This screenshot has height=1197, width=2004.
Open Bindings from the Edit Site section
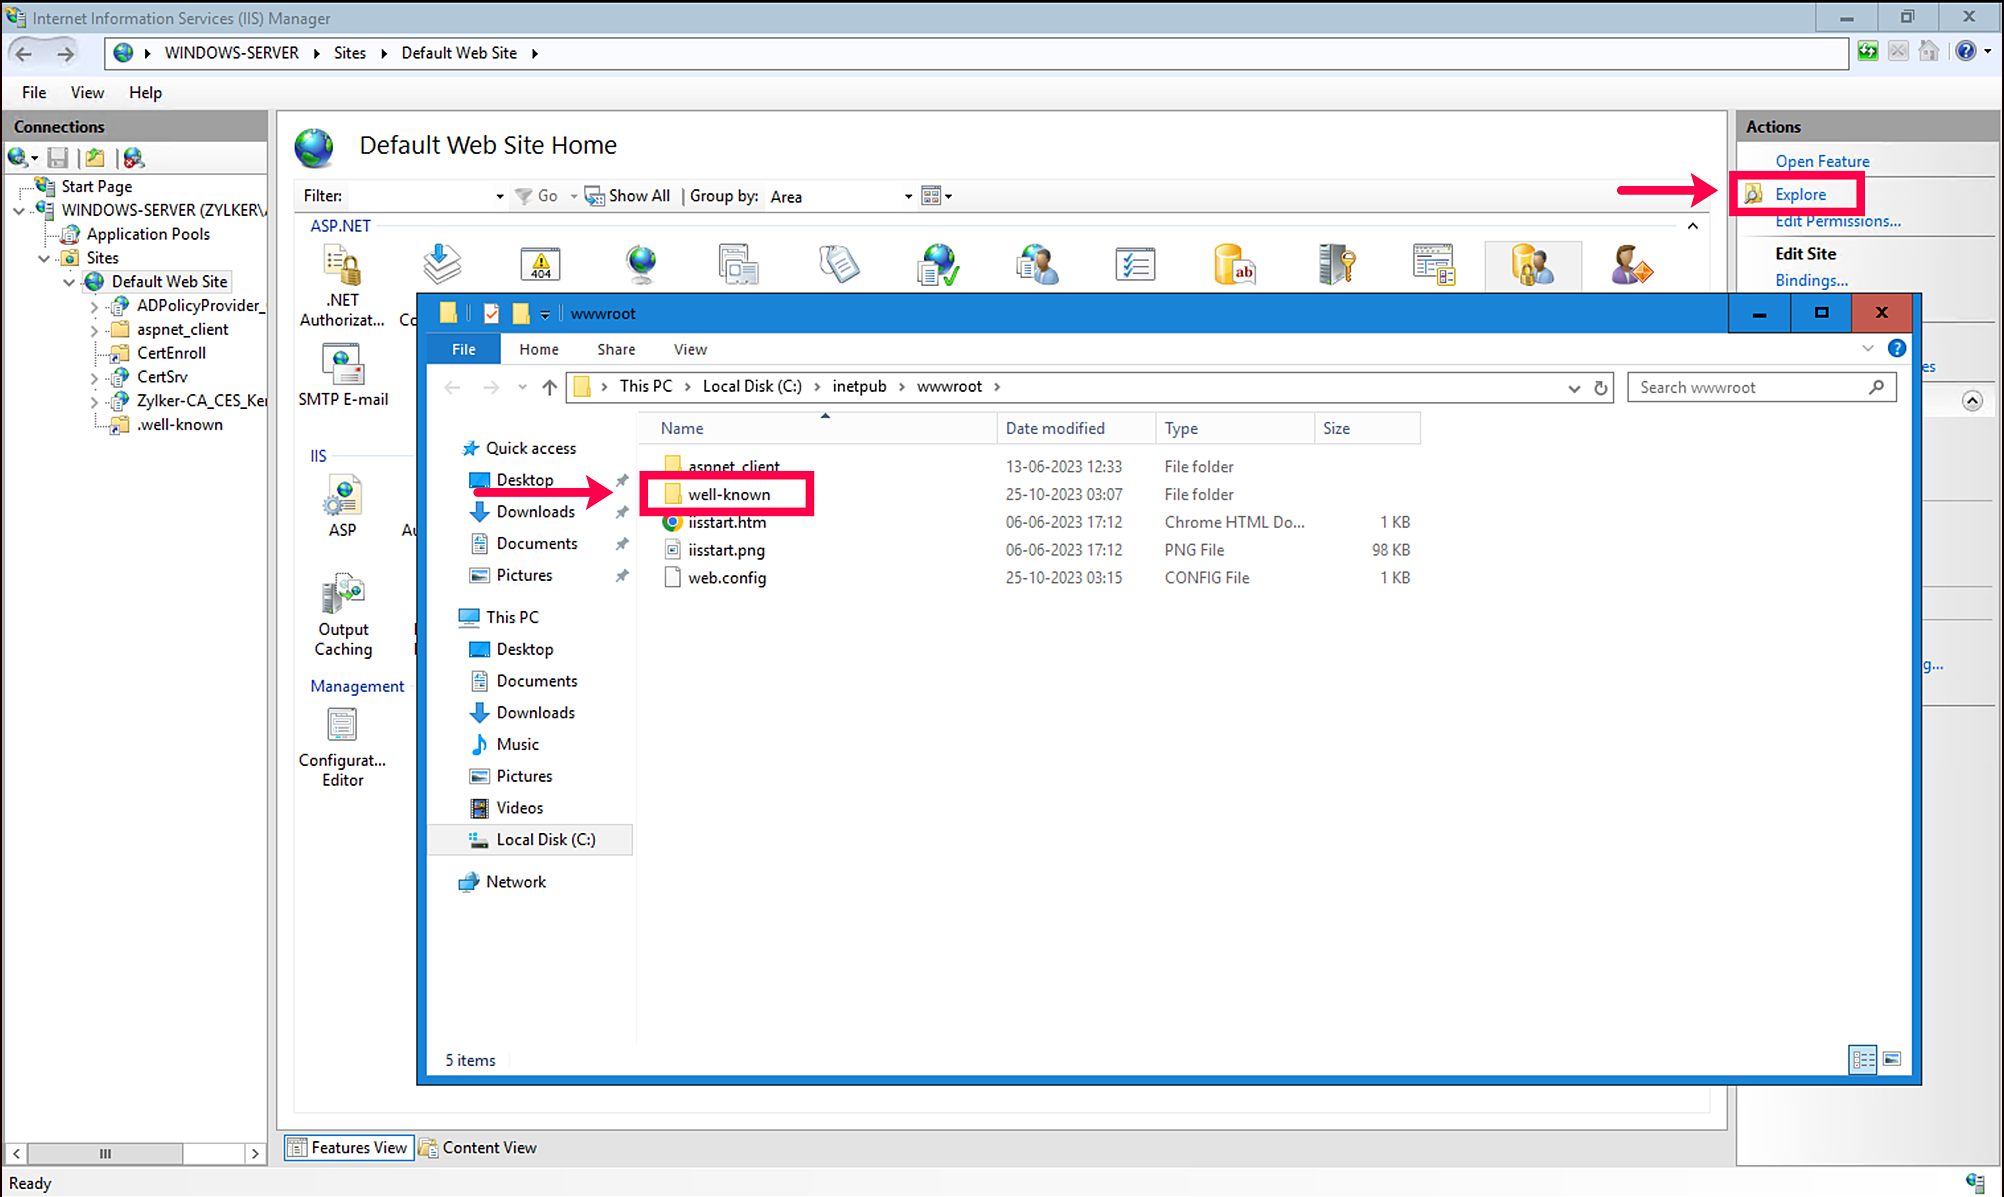click(x=1811, y=280)
